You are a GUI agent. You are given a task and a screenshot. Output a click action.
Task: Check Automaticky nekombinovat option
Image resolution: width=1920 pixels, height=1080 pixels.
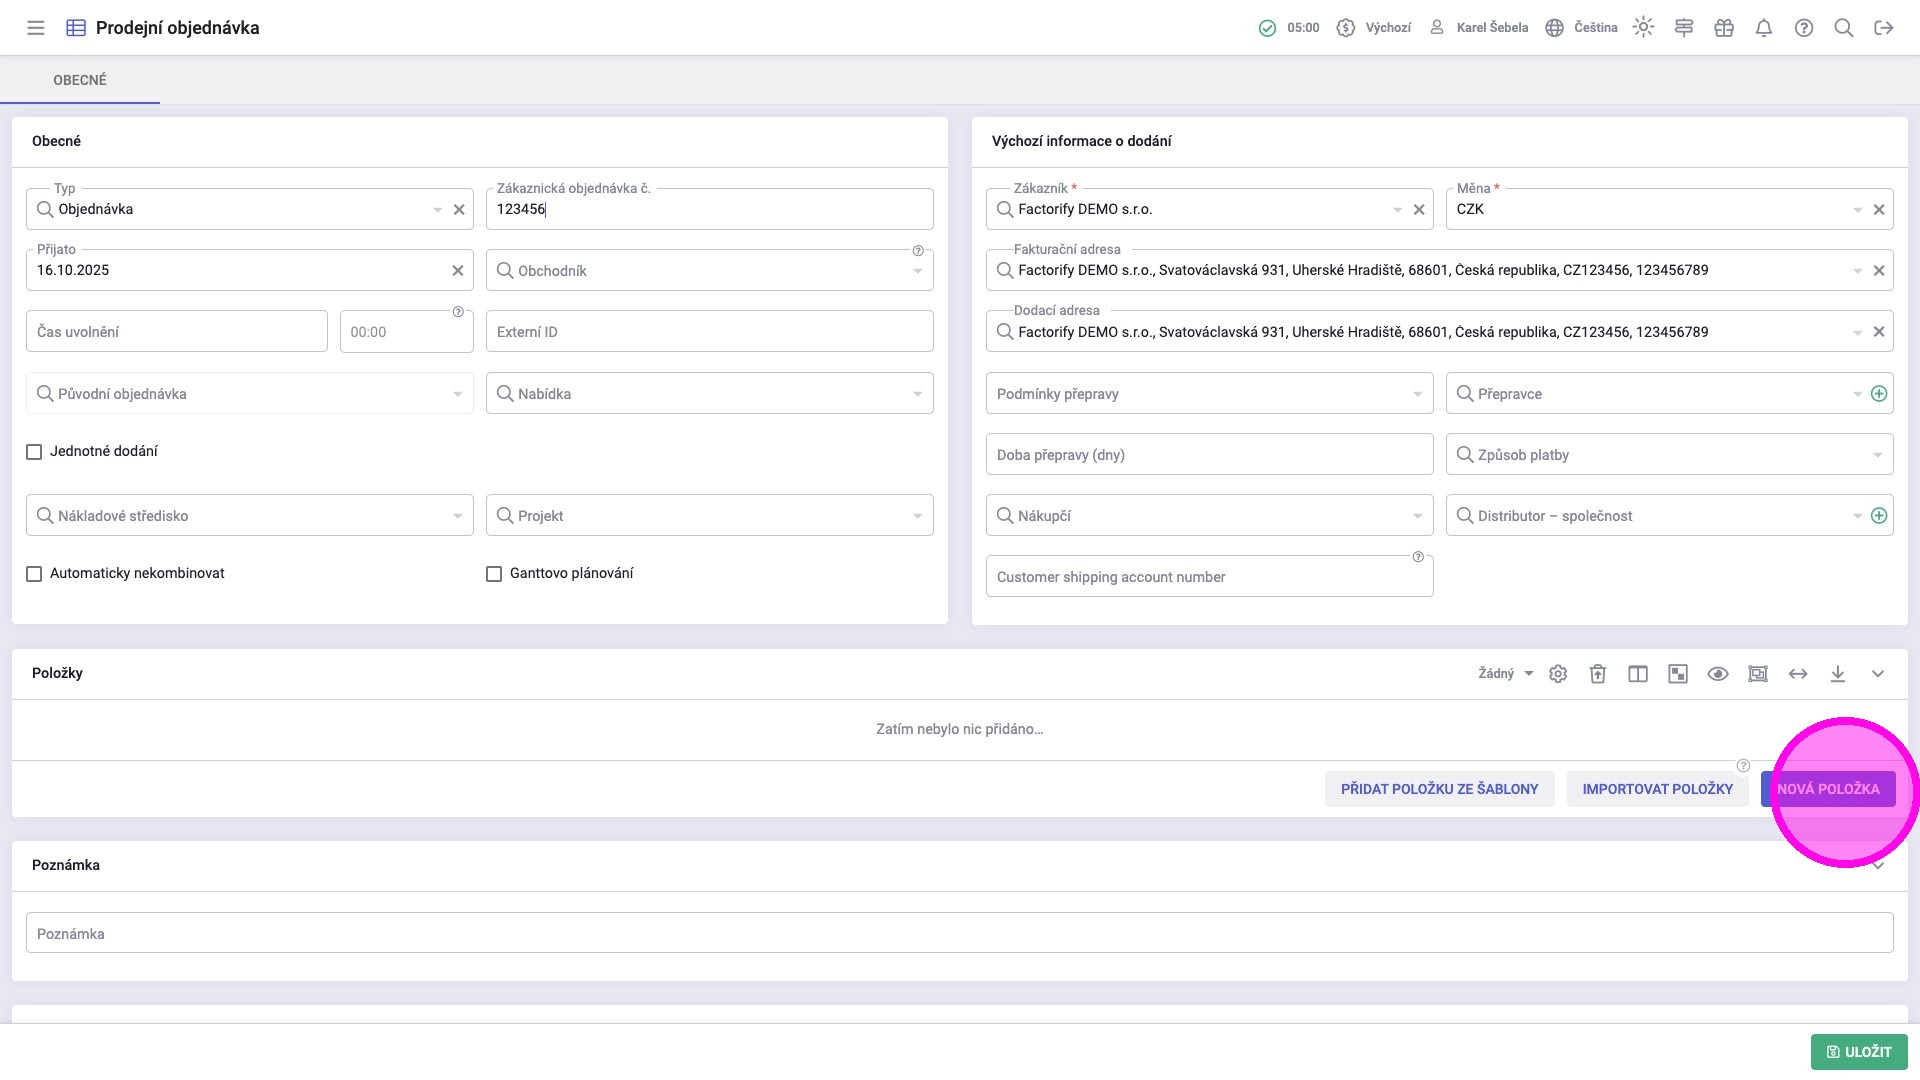click(34, 574)
